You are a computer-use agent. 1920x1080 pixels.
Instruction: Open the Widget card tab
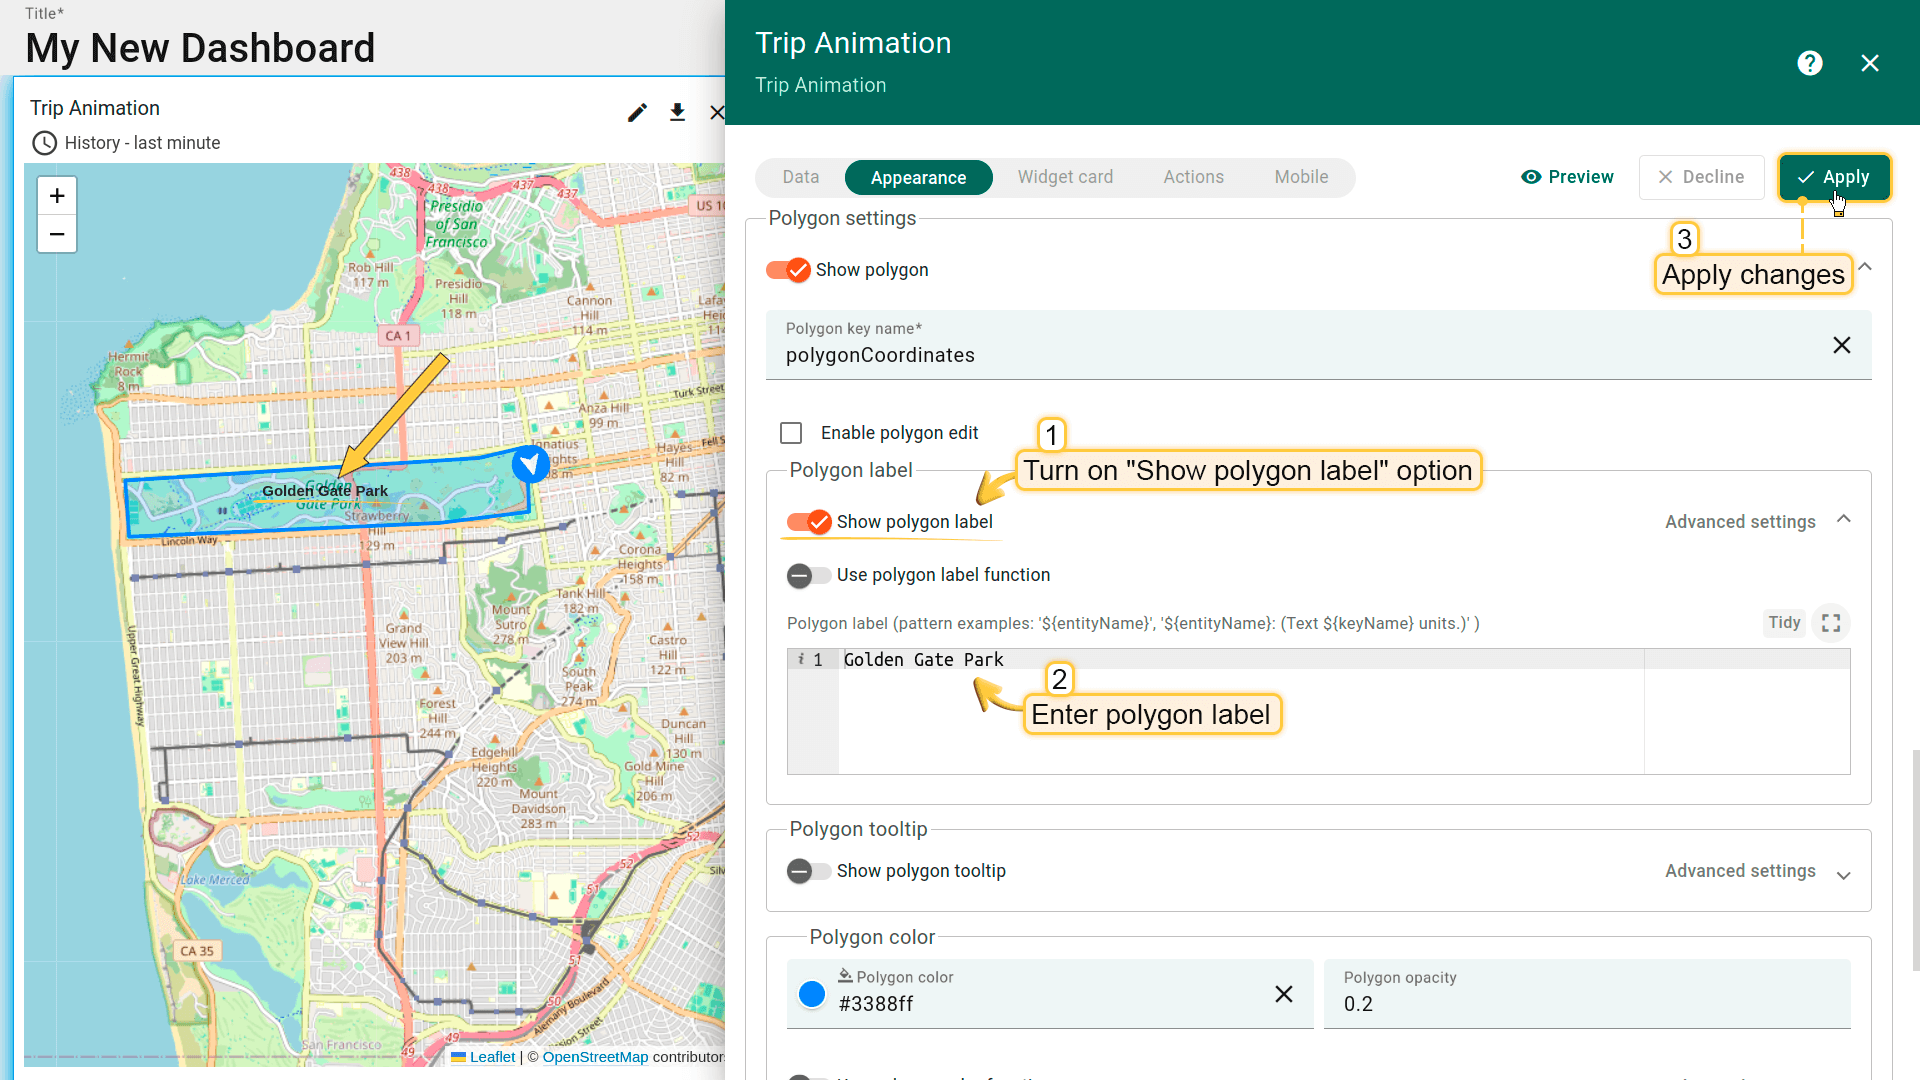(x=1065, y=177)
